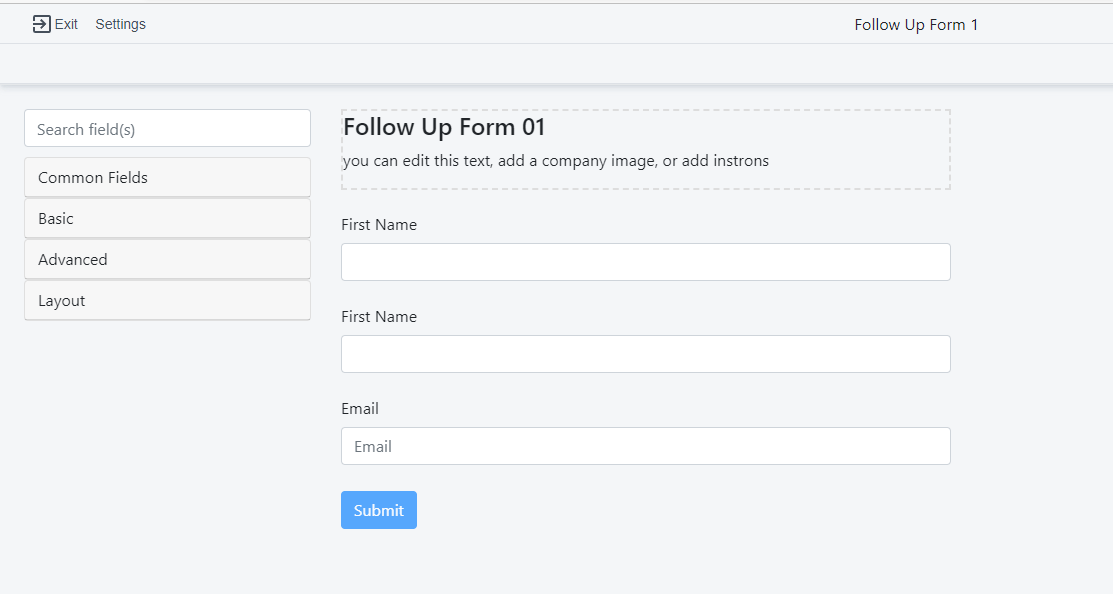Click the Exit door-arrow icon
The width and height of the screenshot is (1113, 594).
click(x=41, y=24)
